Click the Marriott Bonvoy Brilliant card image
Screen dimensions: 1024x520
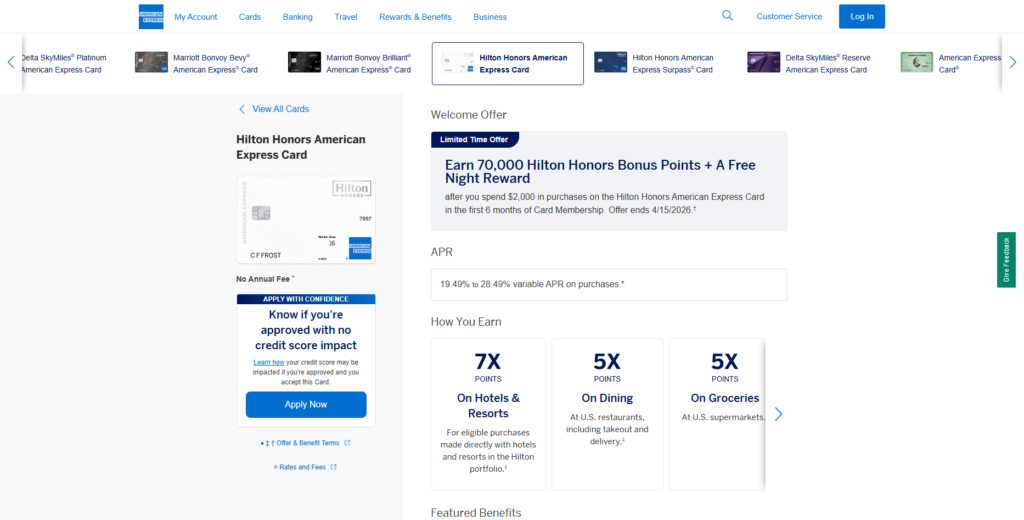[x=304, y=62]
